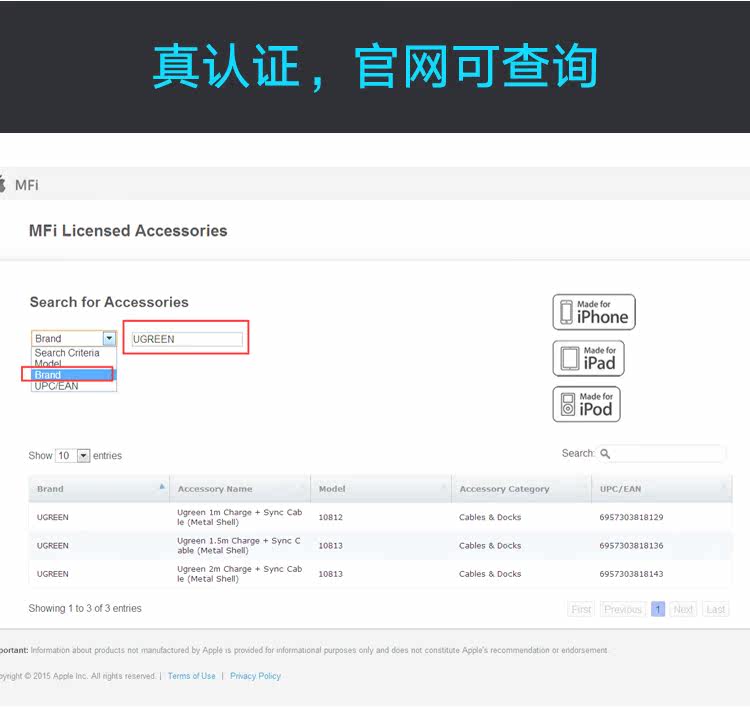Go to the Previous results page
This screenshot has width=750, height=707.
[623, 609]
